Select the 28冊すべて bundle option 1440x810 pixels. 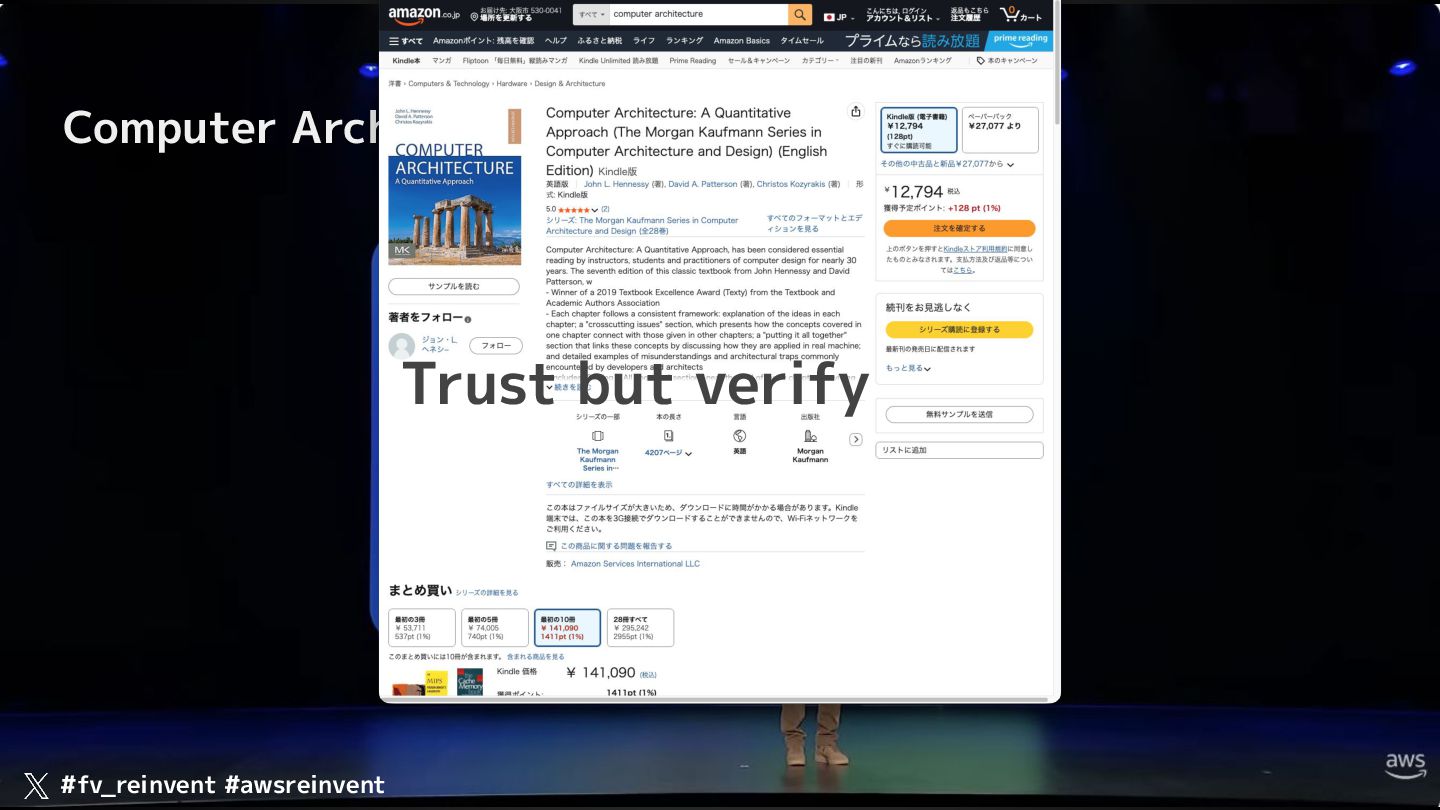(x=640, y=628)
